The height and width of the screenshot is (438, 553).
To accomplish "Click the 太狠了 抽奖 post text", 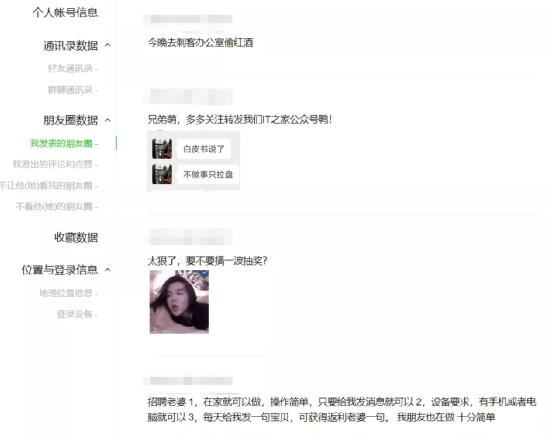I will pyautogui.click(x=207, y=261).
